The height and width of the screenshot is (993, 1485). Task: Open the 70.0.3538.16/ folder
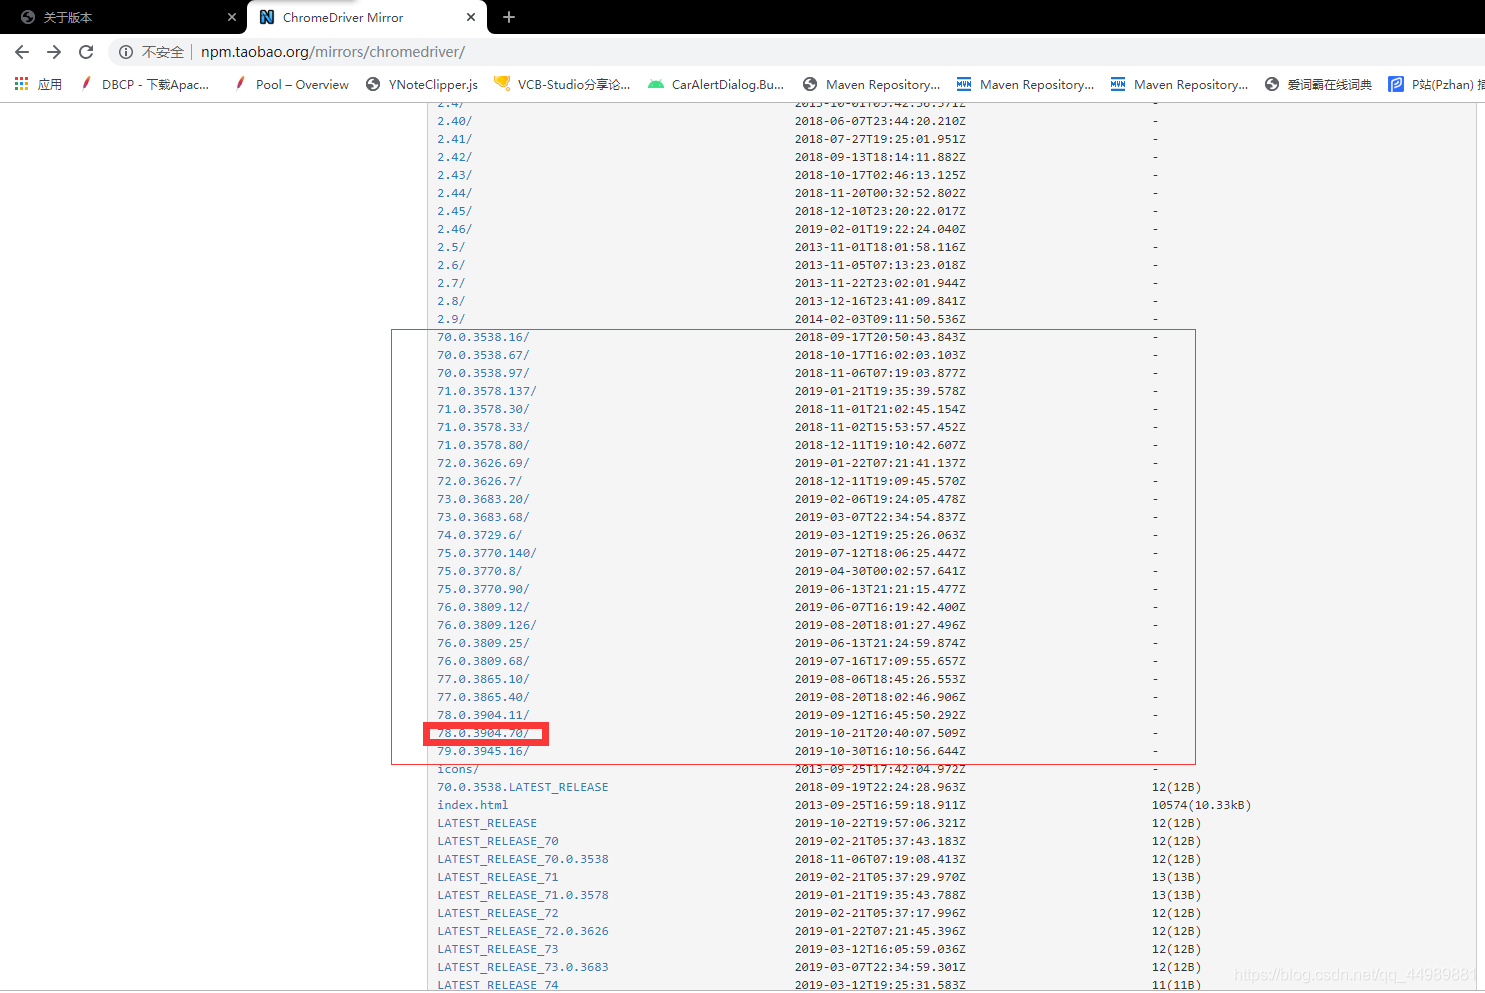click(483, 337)
